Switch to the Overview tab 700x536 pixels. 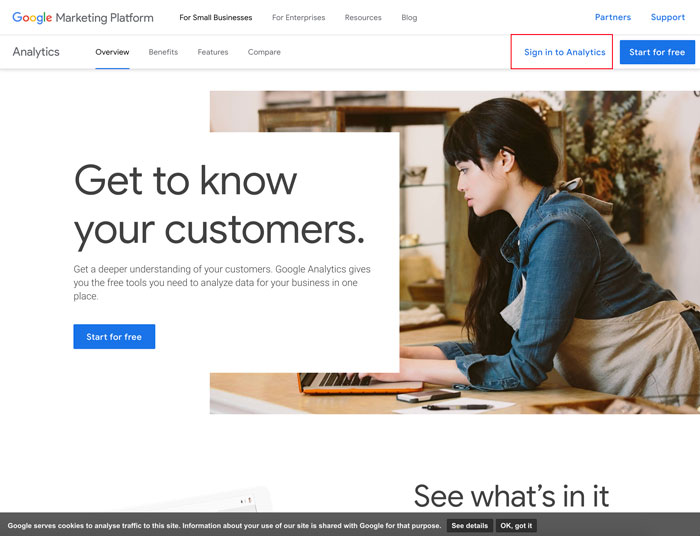112,52
